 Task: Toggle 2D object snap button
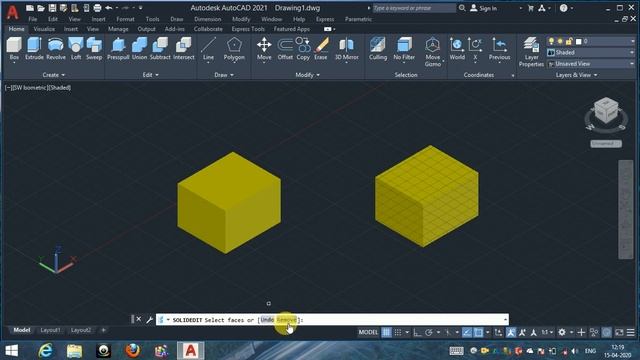(x=478, y=332)
